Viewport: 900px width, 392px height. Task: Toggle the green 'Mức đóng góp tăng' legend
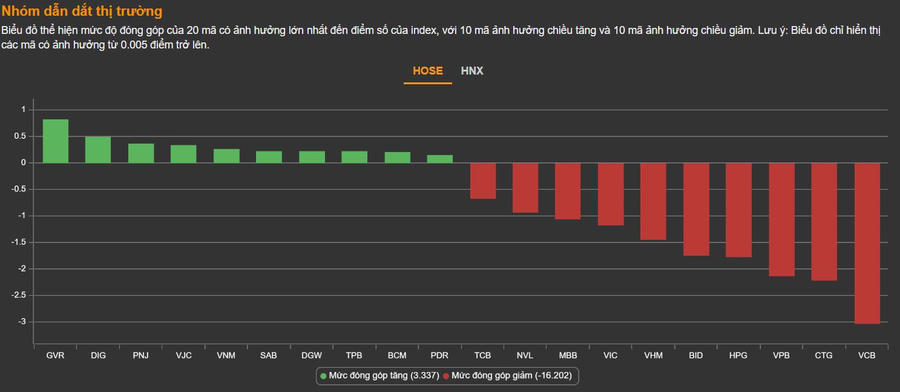click(379, 376)
